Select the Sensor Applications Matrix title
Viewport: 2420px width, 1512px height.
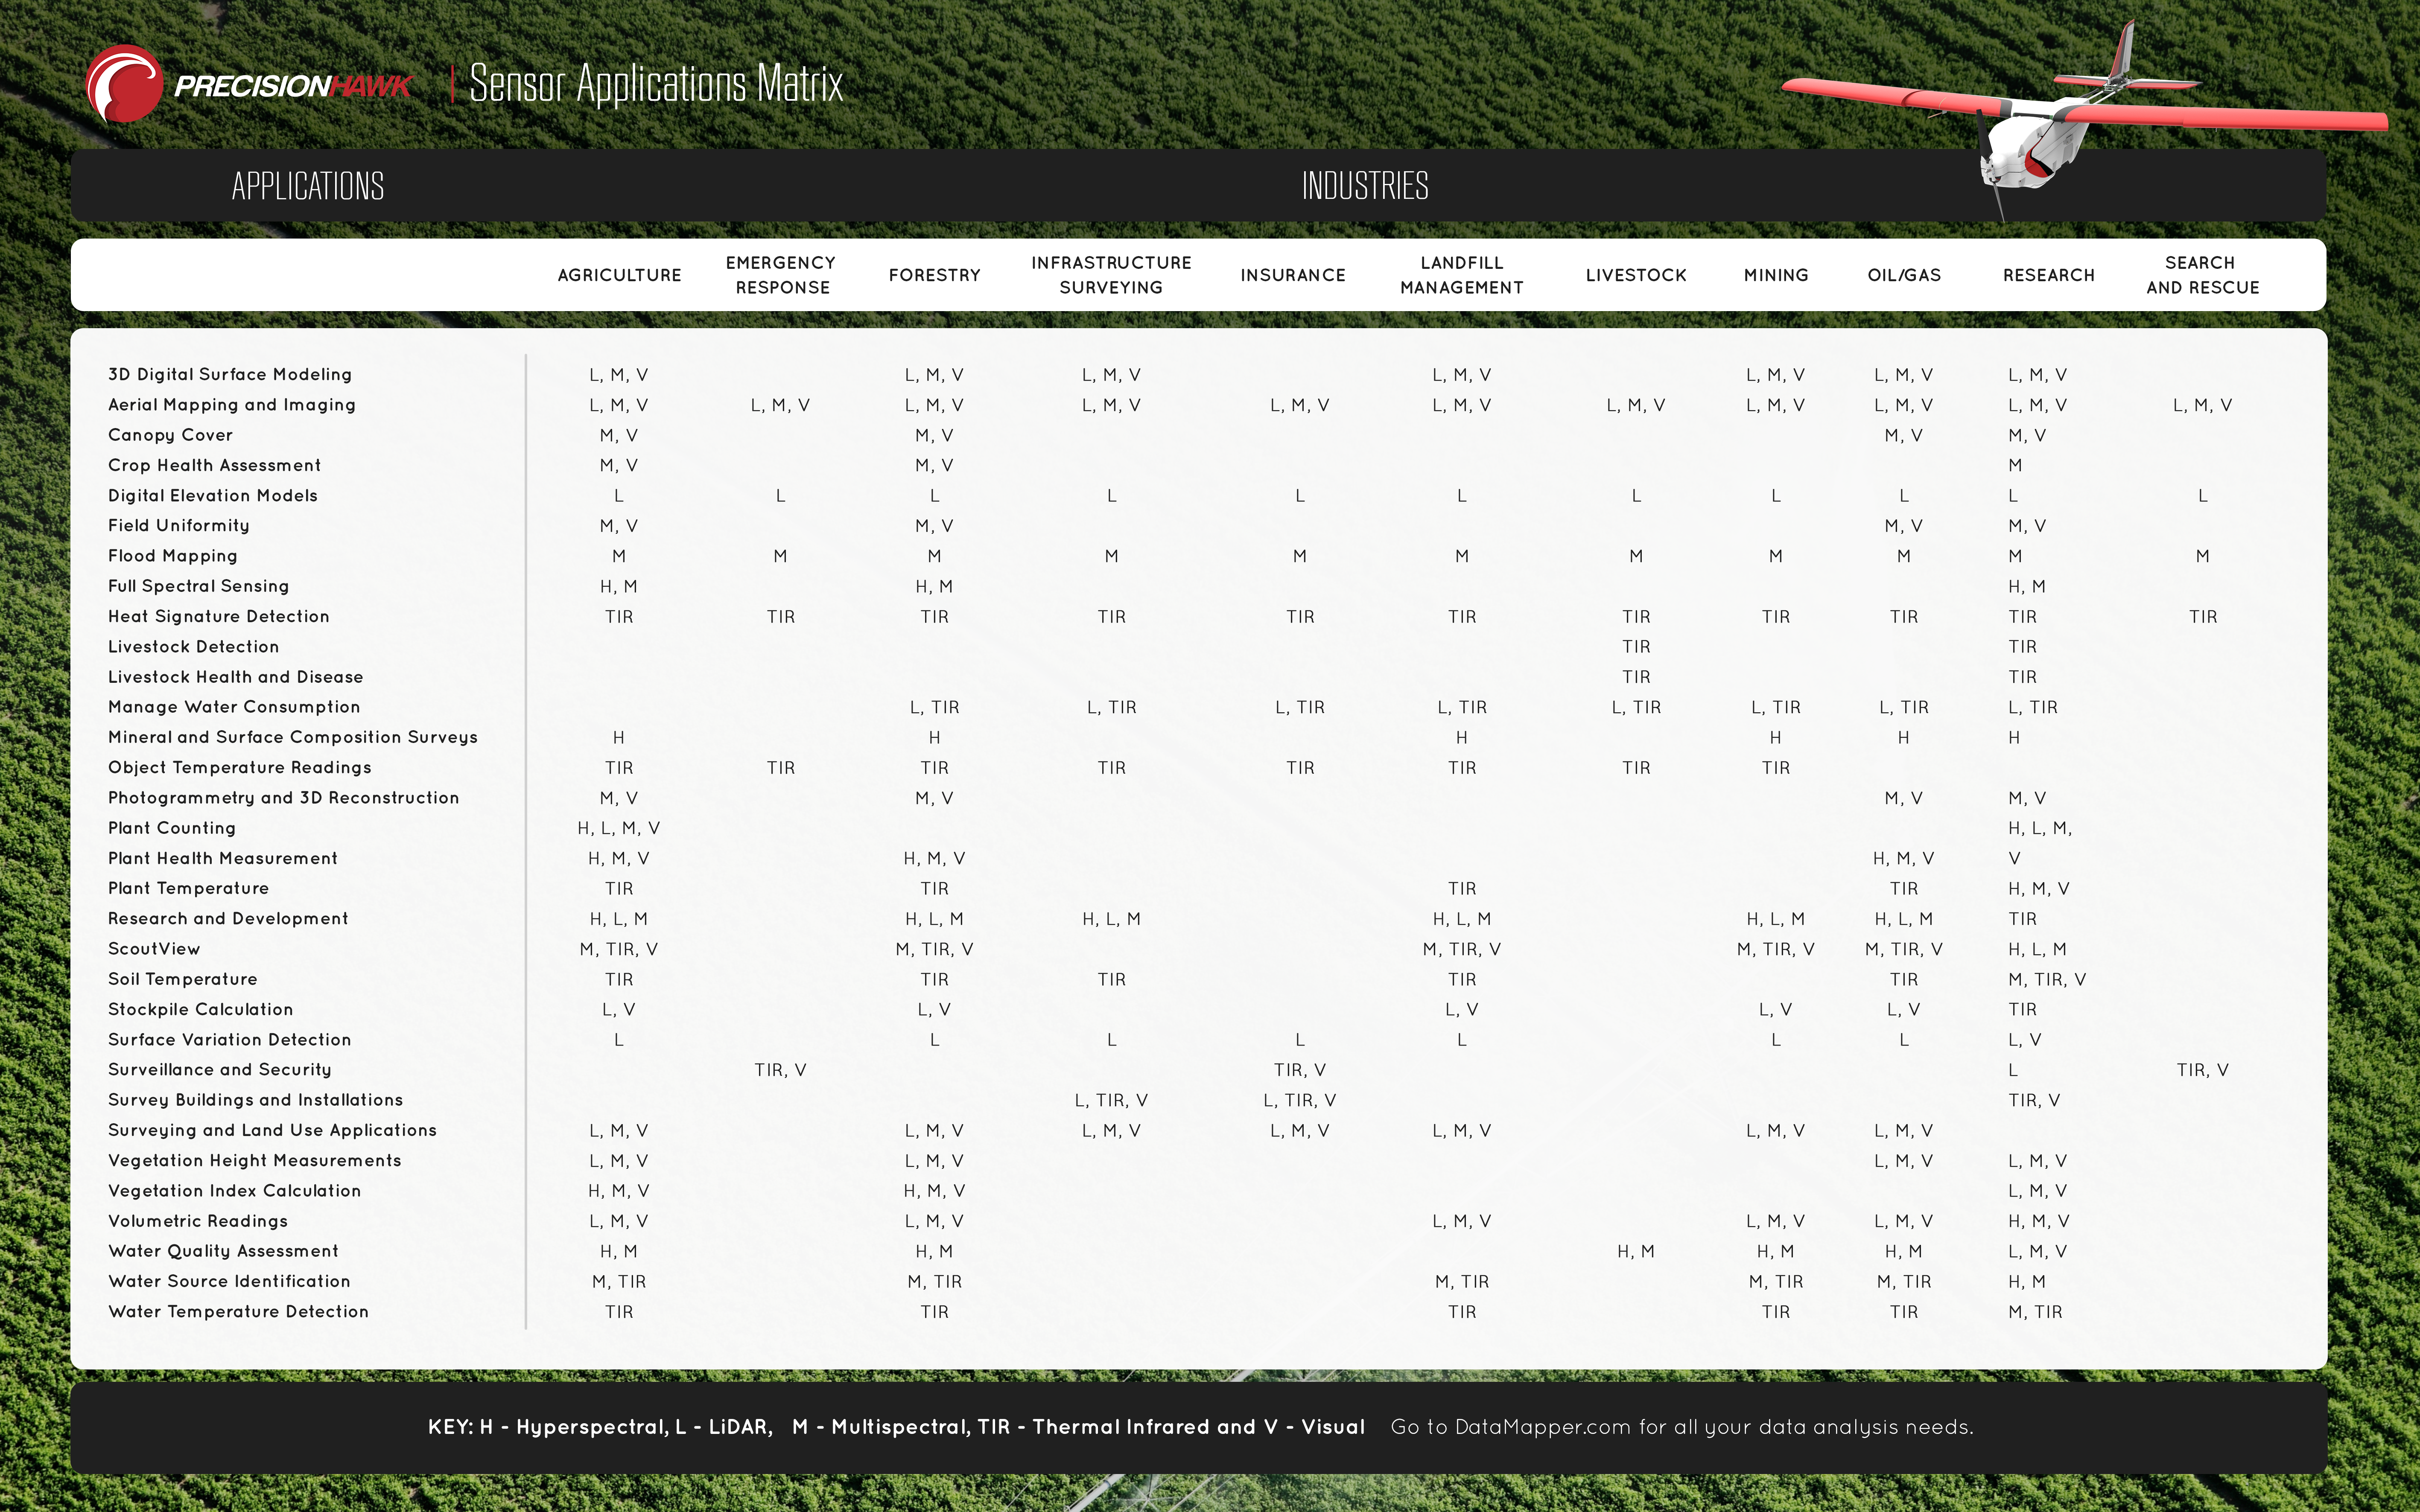coord(656,84)
